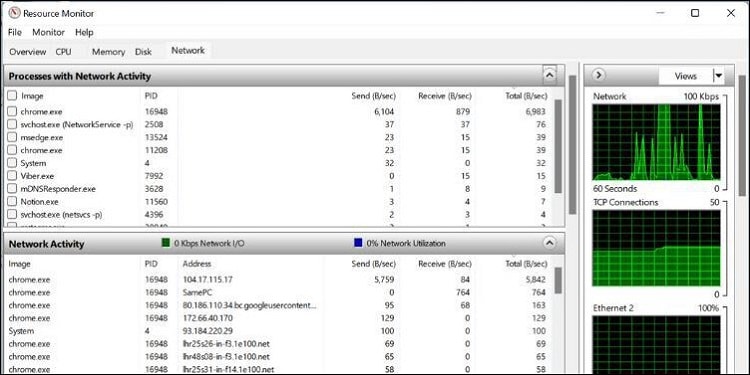Image resolution: width=750 pixels, height=375 pixels.
Task: Click the processes list vertical scrollbar
Action: (x=558, y=146)
